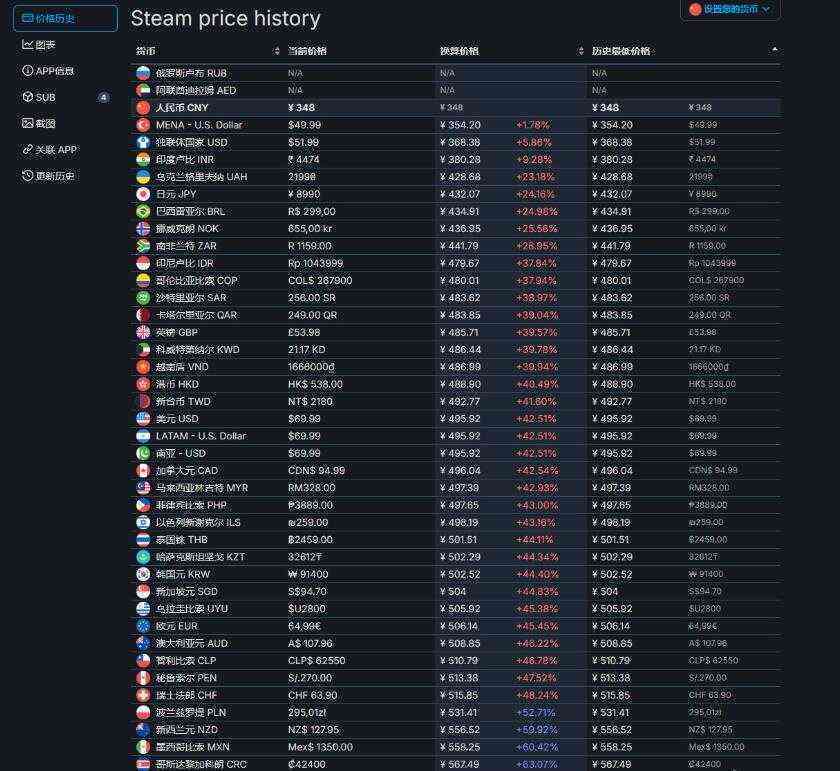The image size is (840, 771).
Task: Click the HK$ 538.00 current price
Action: coord(315,384)
